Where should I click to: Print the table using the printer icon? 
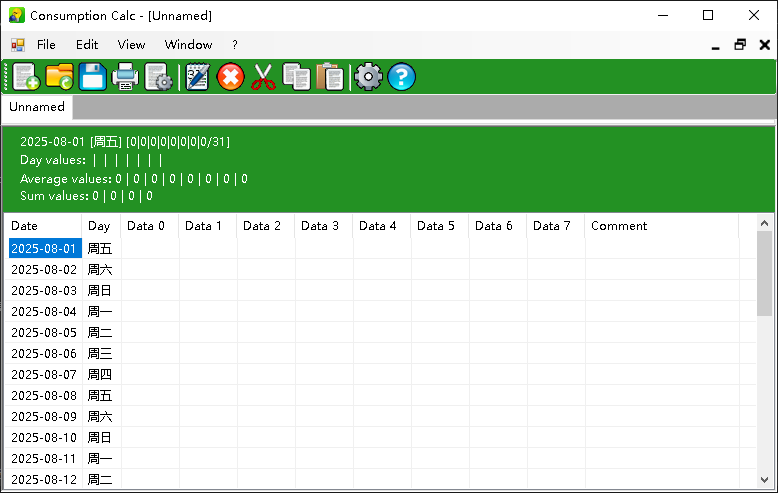[126, 77]
